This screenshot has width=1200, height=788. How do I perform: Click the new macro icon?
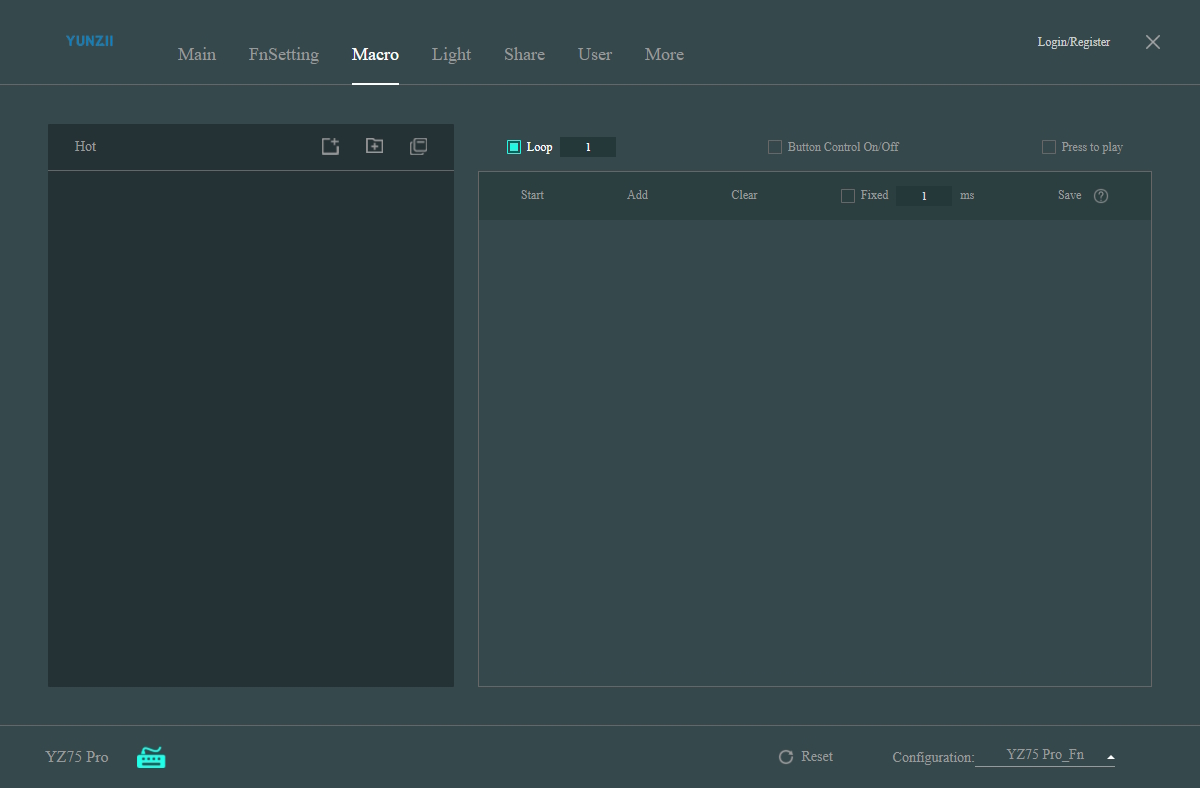[330, 146]
